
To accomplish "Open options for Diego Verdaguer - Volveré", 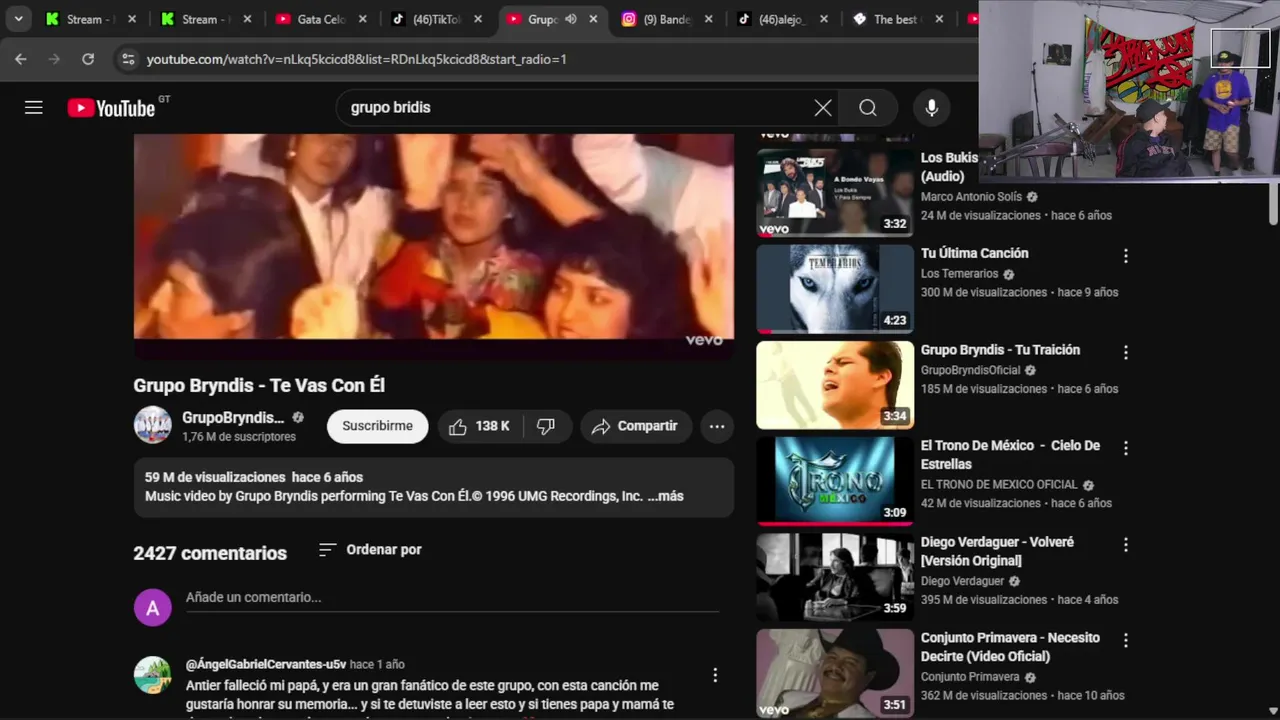I will [x=1126, y=545].
